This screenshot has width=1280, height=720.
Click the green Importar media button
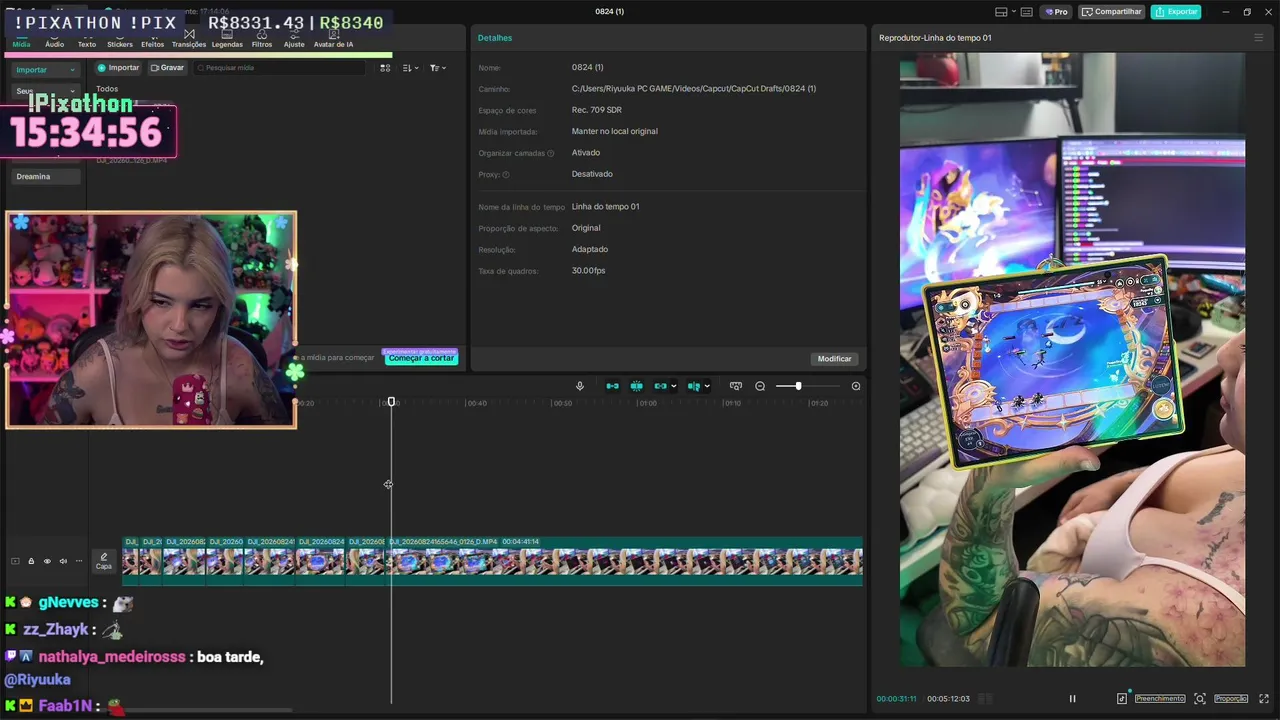pyautogui.click(x=118, y=68)
